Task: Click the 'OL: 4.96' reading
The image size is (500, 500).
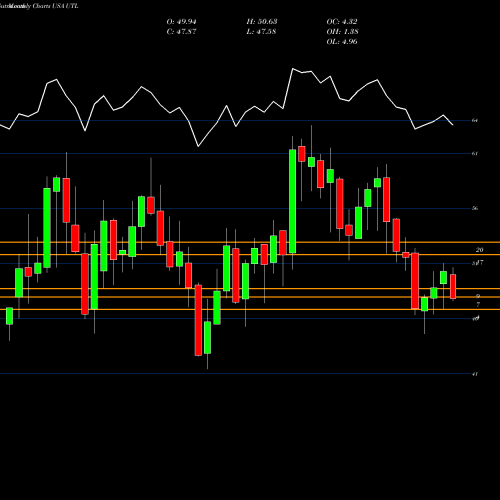Action: (342, 42)
